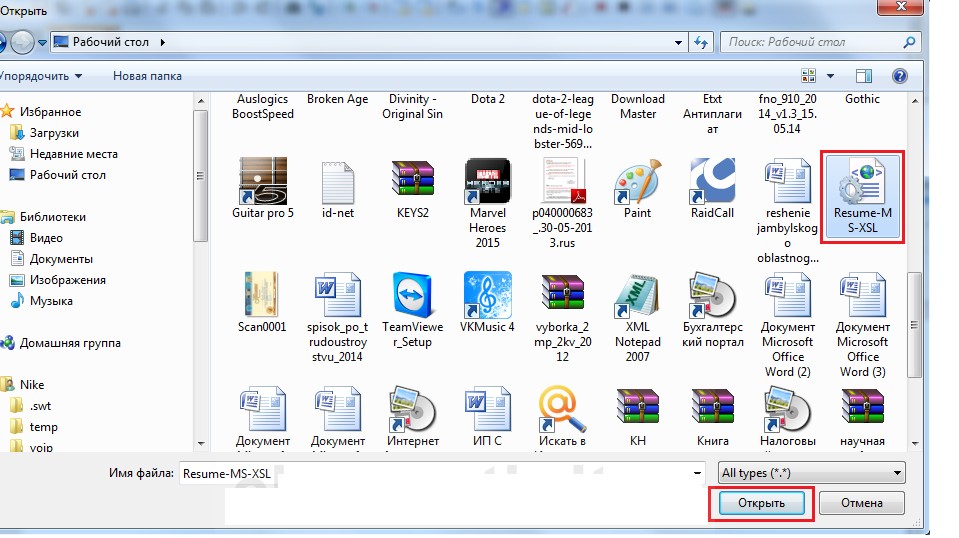
Task: Select the VKMusic 4 shortcut icon
Action: (x=487, y=295)
